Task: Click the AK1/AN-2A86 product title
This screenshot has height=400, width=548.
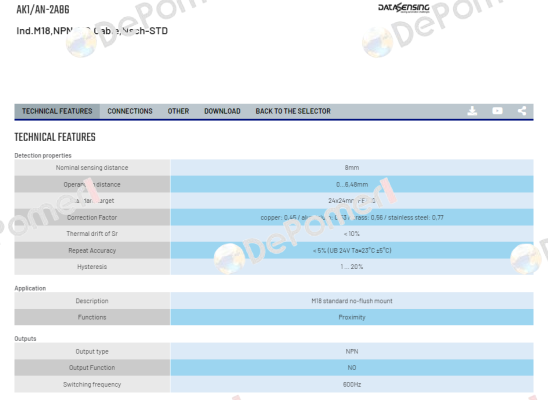Action: 43,9
